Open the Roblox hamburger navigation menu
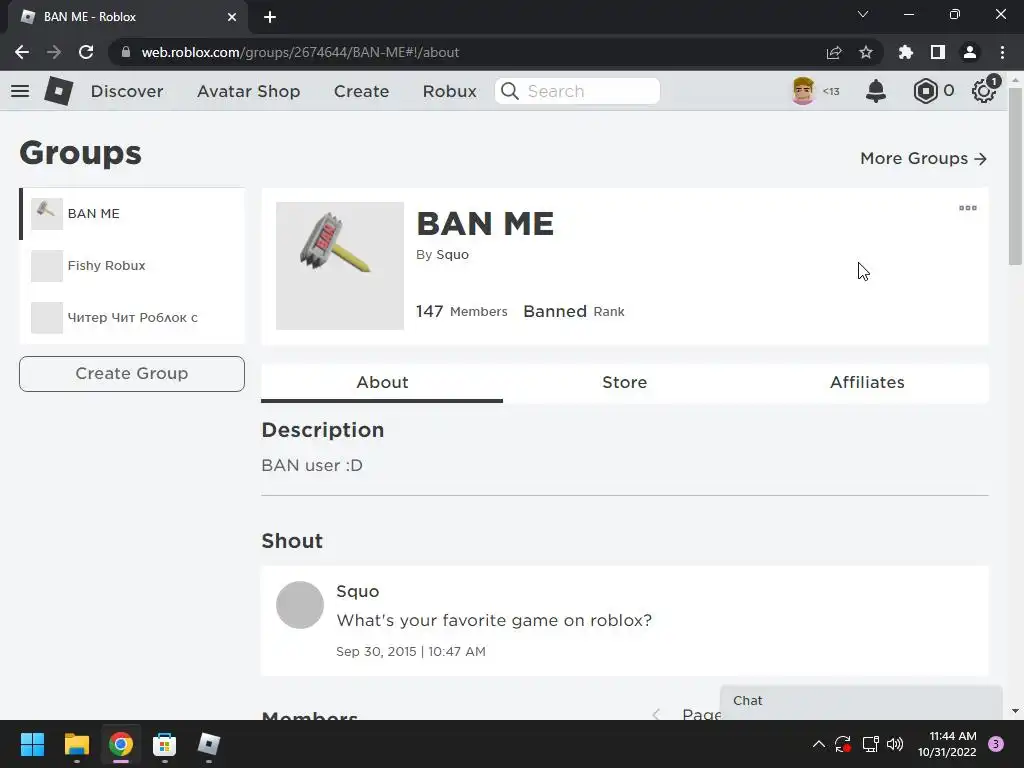 click(20, 91)
